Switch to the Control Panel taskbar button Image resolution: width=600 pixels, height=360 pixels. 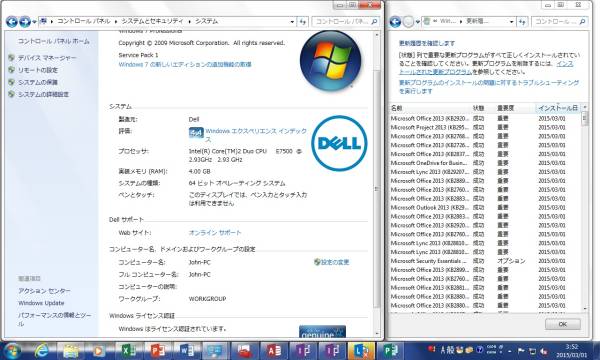click(215, 350)
